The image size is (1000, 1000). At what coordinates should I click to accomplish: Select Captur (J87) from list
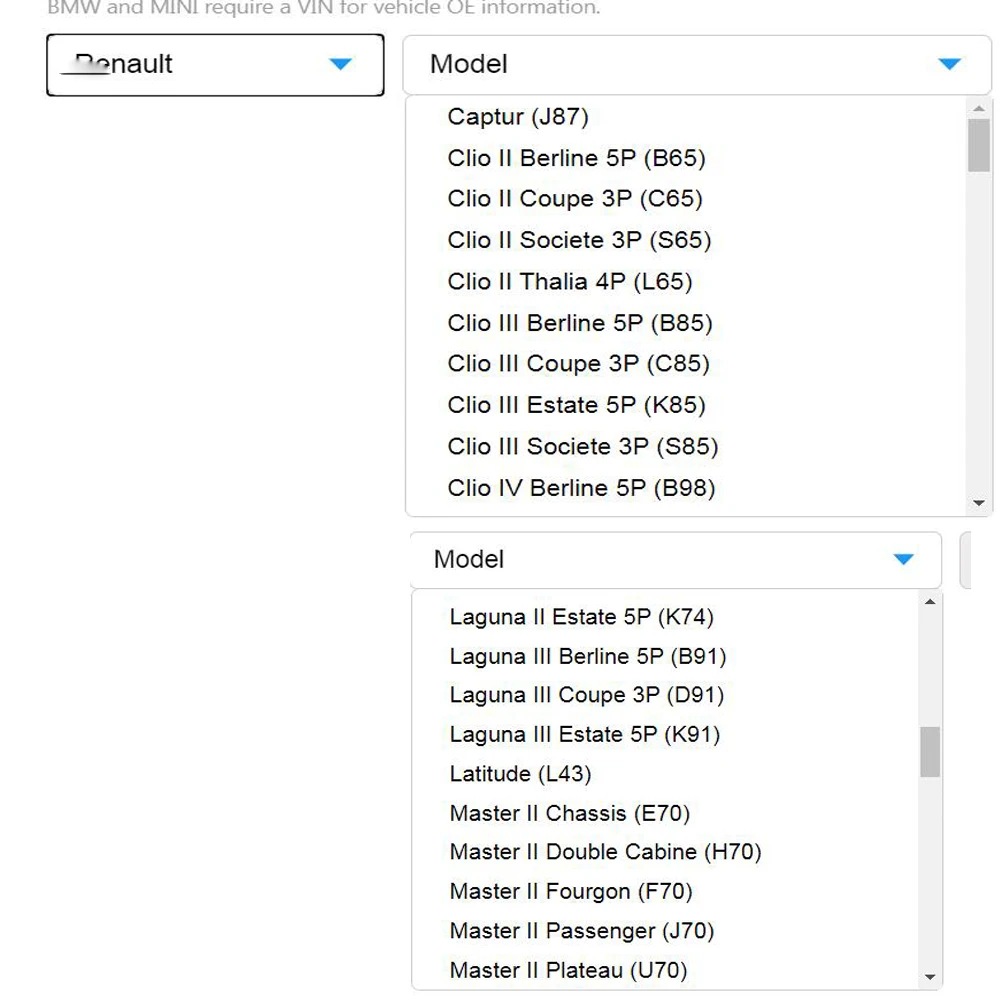518,117
